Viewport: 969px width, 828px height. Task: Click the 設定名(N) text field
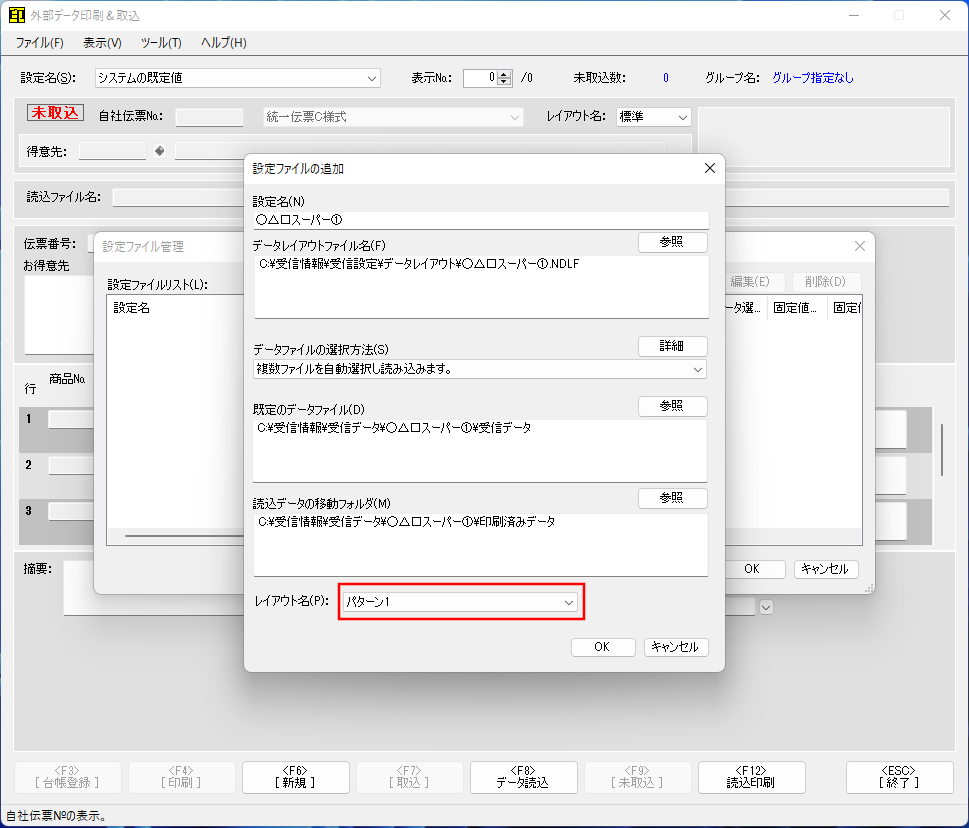click(481, 220)
